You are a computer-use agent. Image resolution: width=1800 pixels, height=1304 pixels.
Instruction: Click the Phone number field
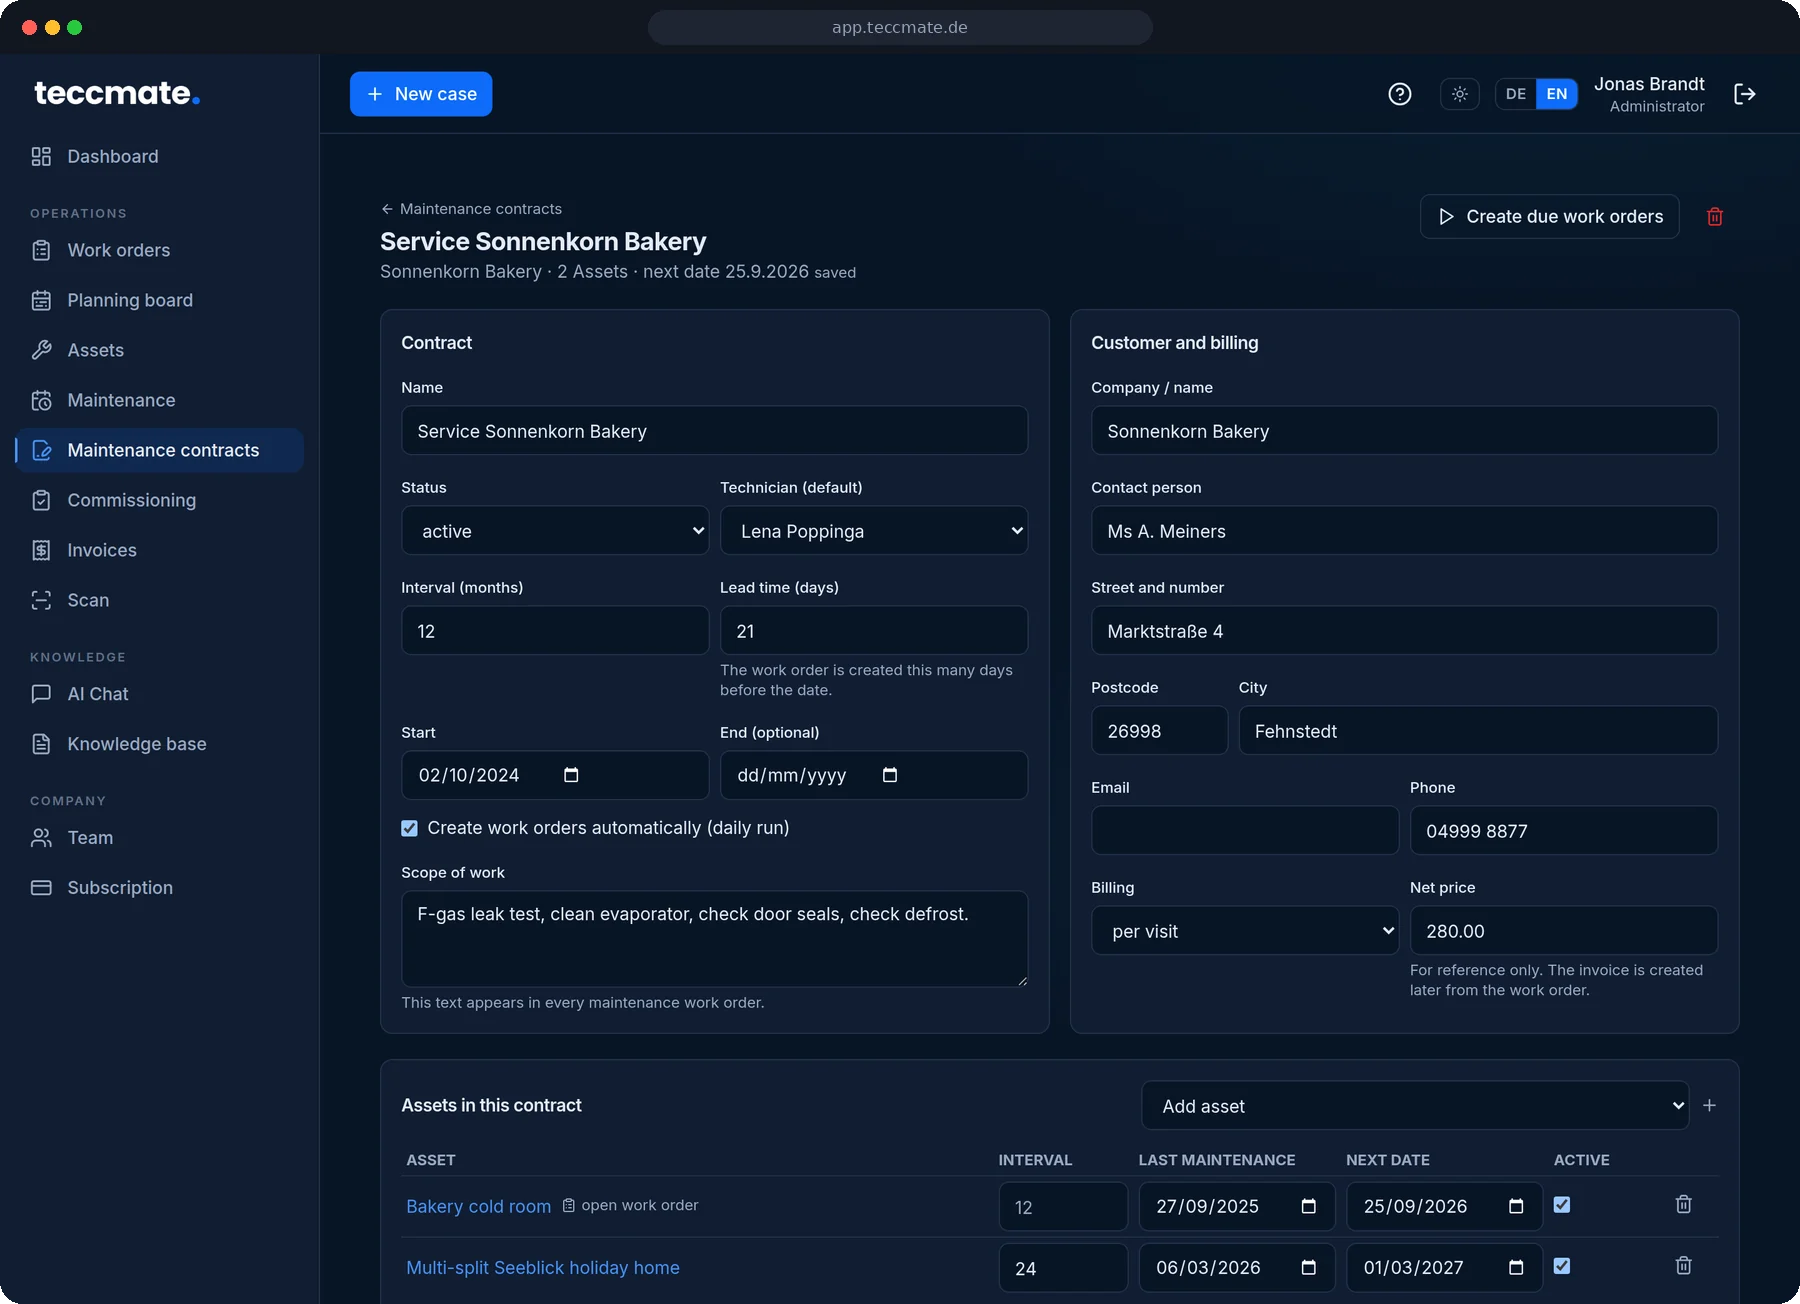1564,831
